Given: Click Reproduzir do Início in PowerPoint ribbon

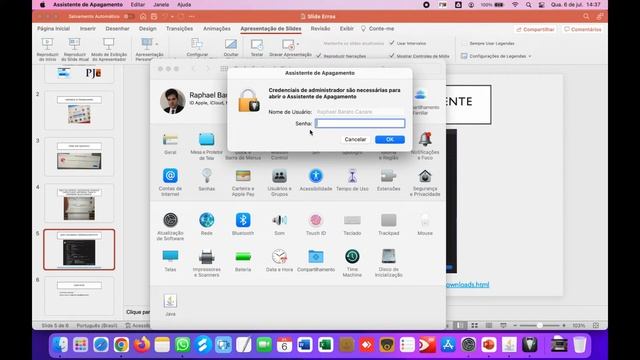Looking at the screenshot, I should [47, 49].
